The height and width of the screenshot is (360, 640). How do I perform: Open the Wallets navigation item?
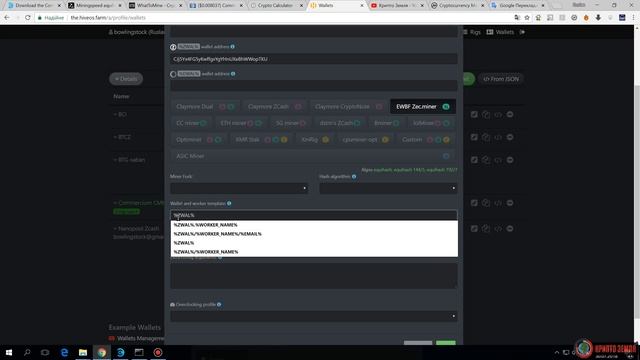pos(500,32)
